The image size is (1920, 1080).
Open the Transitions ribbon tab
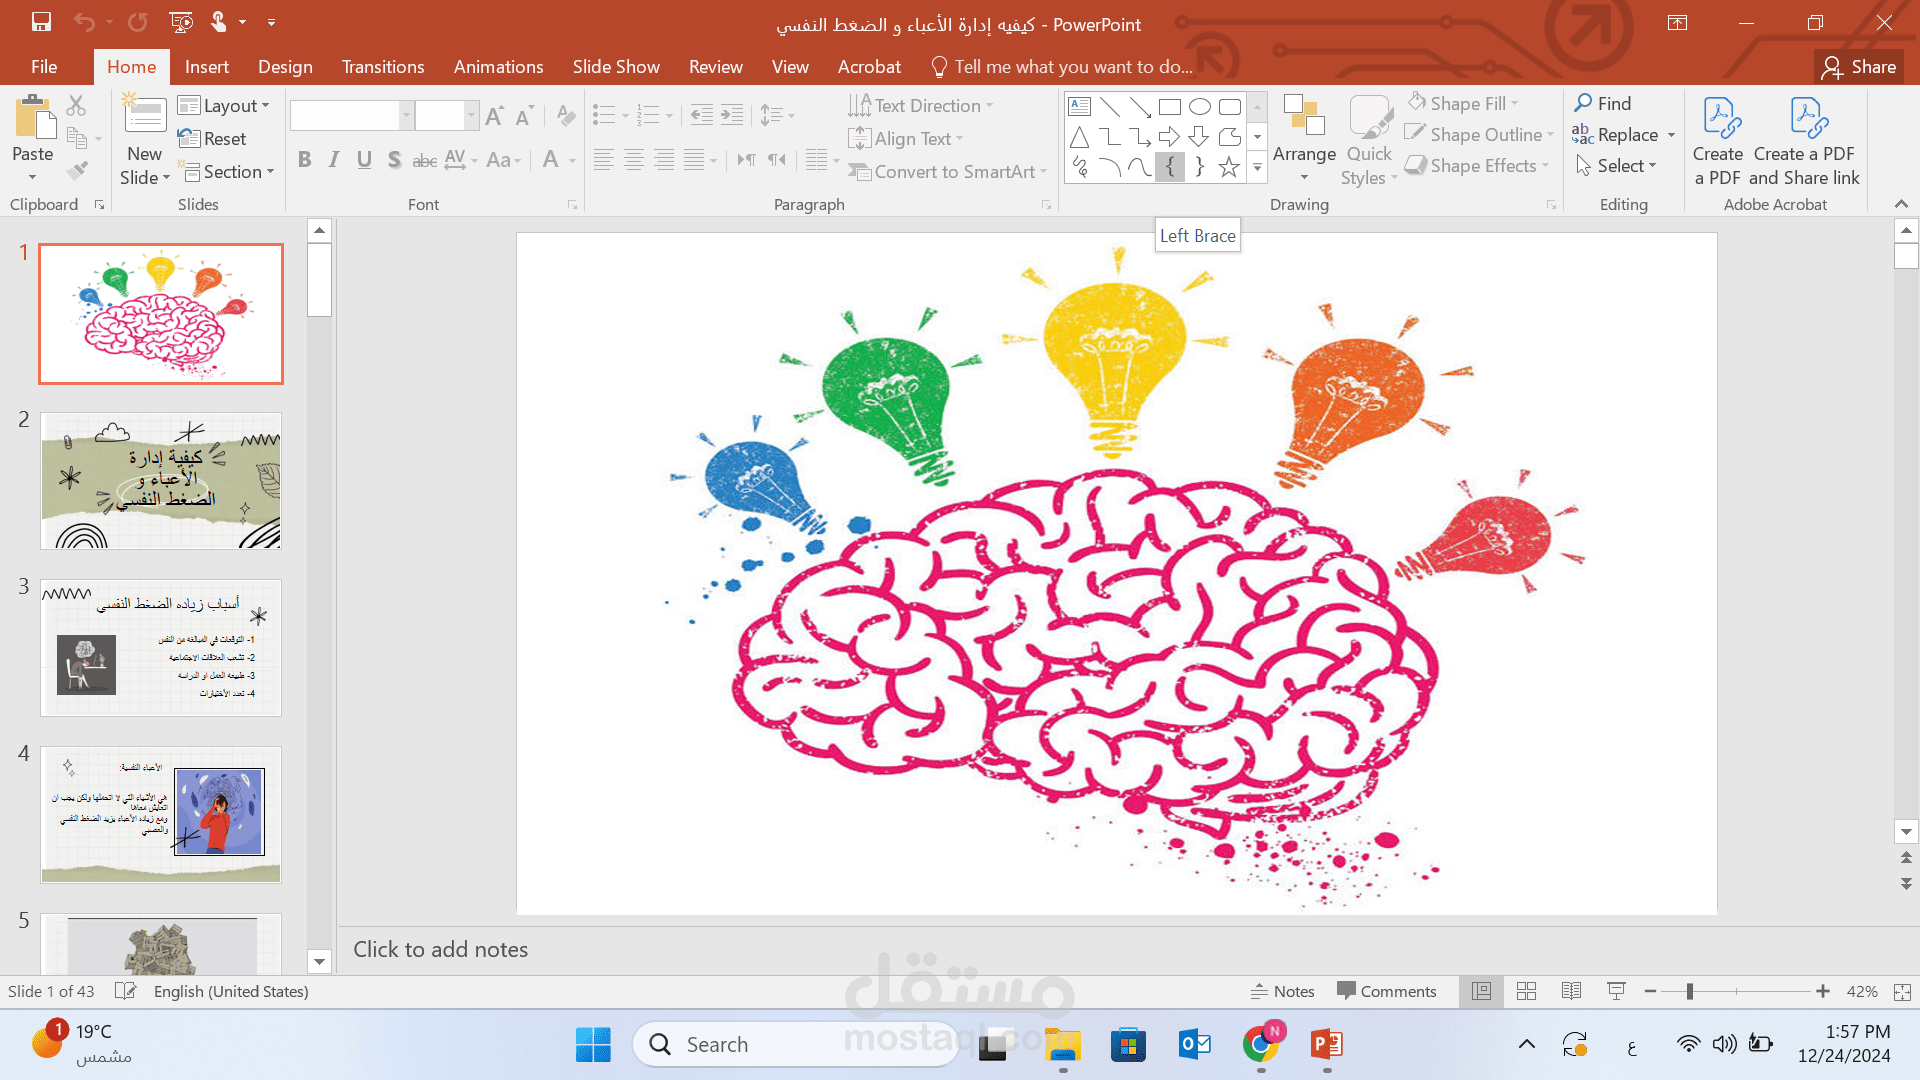pos(383,67)
